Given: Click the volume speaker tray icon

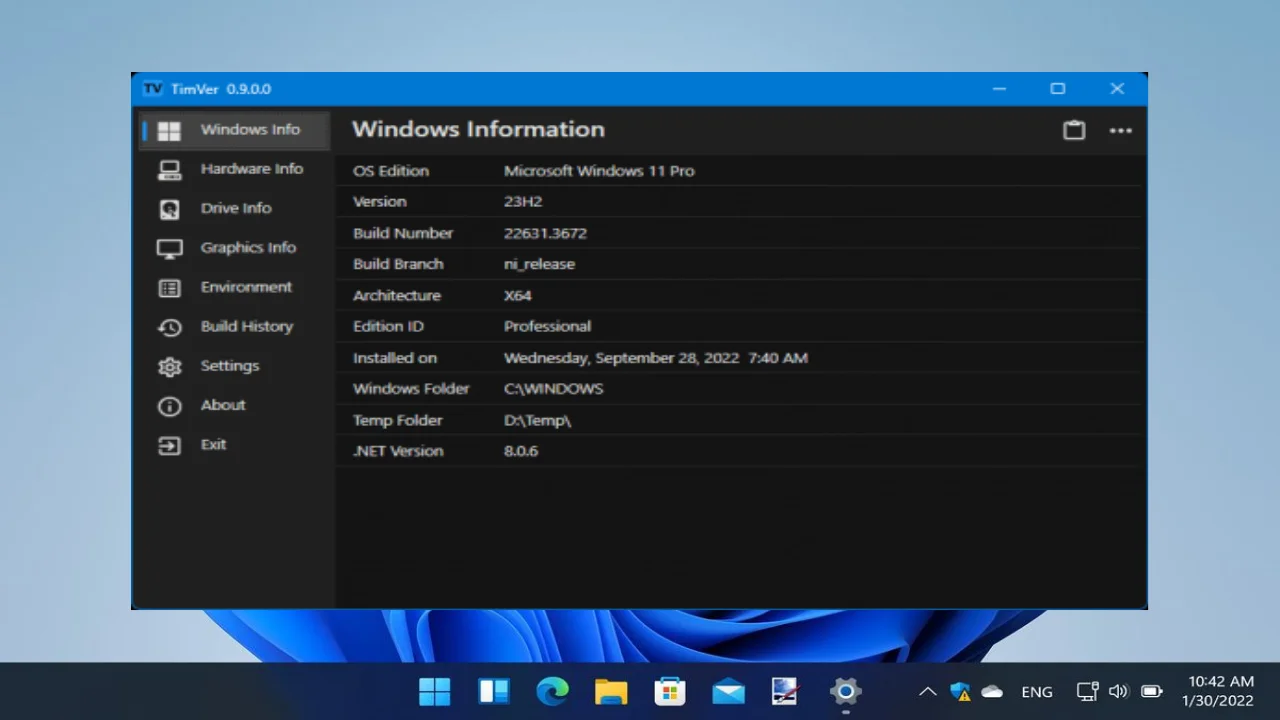Looking at the screenshot, I should 1118,691.
